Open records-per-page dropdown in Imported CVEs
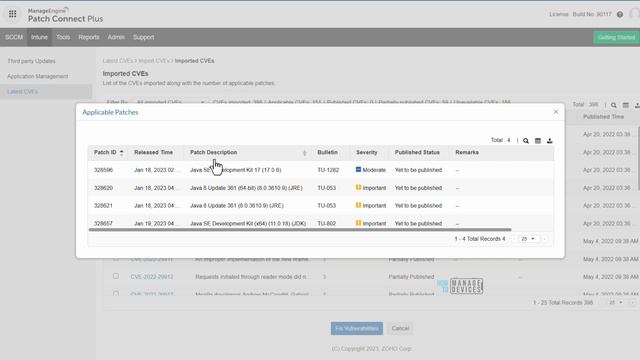Viewport: 640px width, 360px height. pos(616,302)
